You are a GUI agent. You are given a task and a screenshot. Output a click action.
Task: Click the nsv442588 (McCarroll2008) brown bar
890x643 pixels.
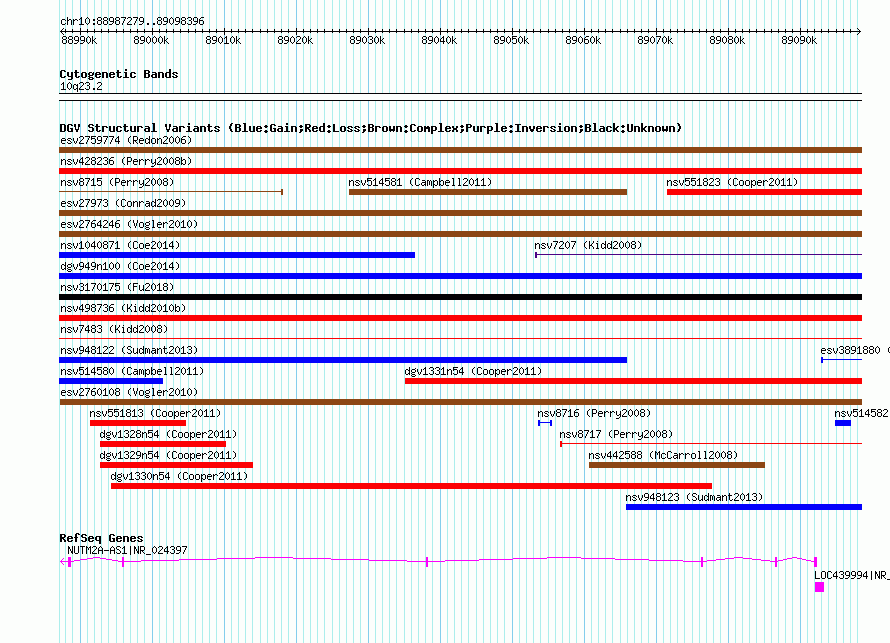[677, 465]
